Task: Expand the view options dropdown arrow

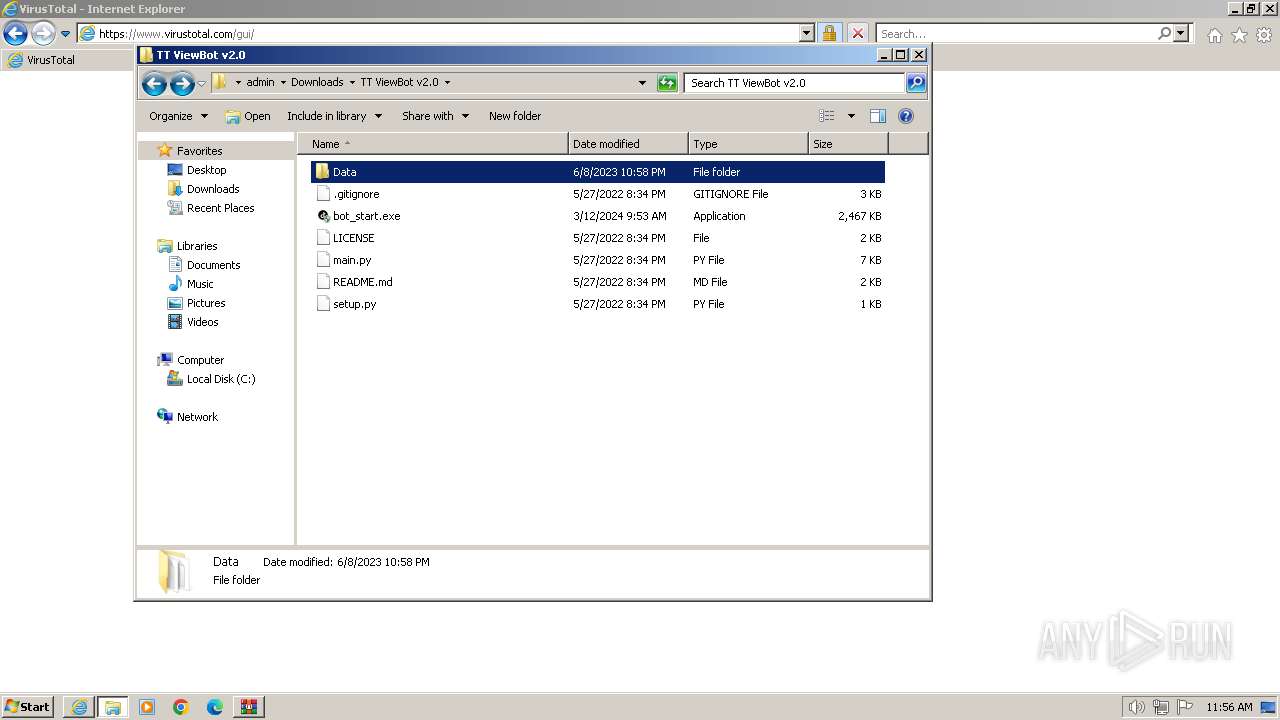Action: [851, 116]
